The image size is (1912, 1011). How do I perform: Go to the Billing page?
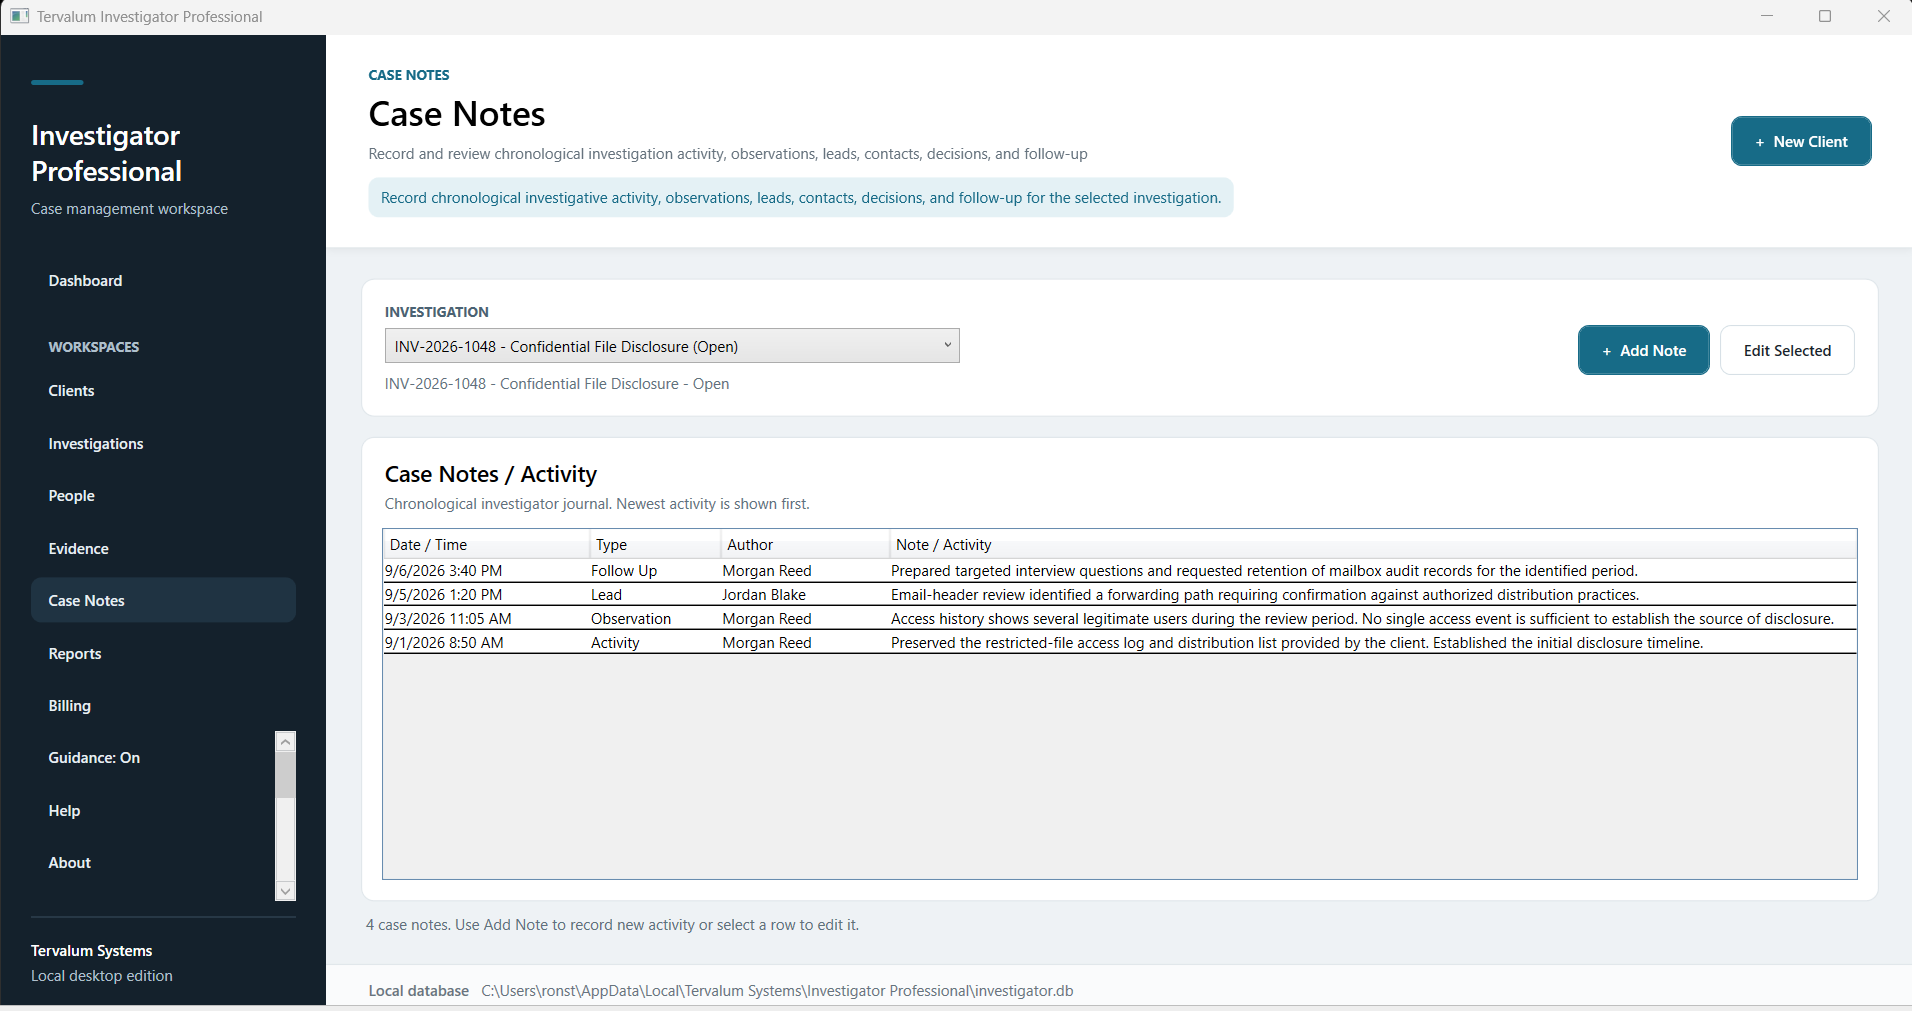click(x=163, y=706)
